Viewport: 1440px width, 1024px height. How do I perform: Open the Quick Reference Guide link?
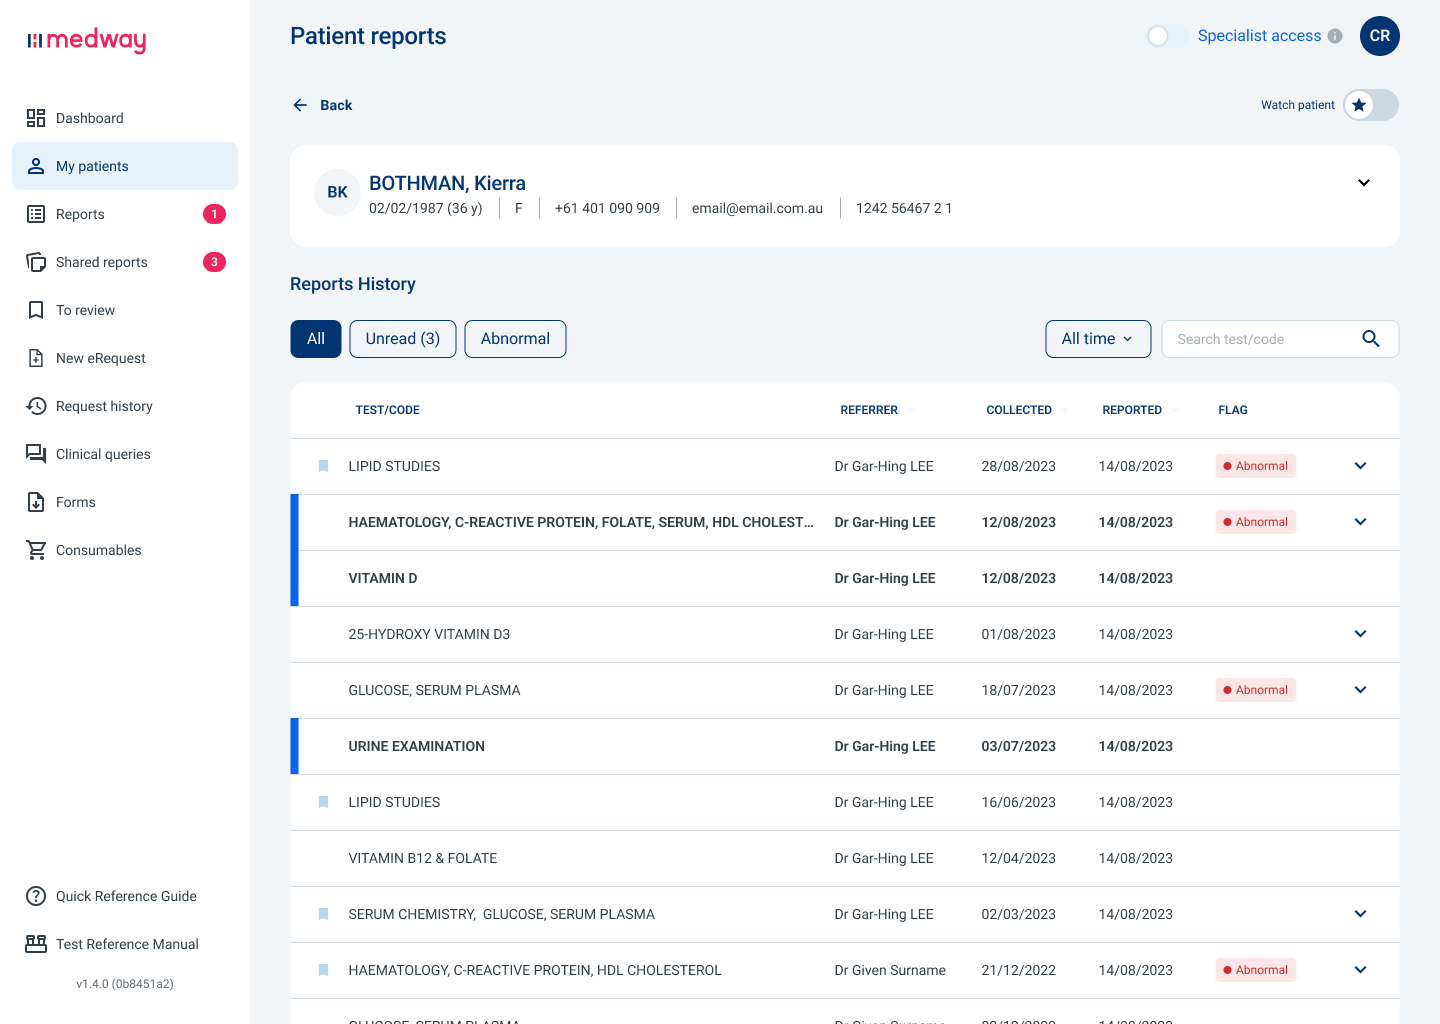[x=126, y=896]
